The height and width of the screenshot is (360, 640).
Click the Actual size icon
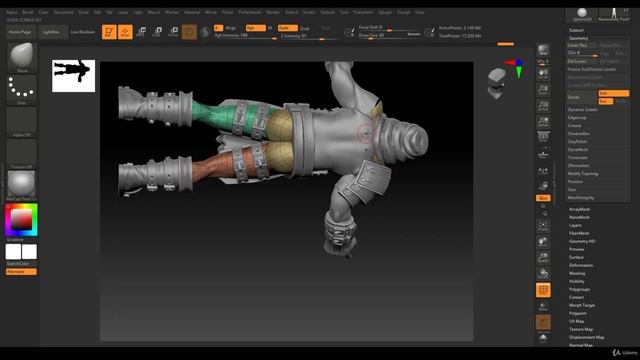543,106
